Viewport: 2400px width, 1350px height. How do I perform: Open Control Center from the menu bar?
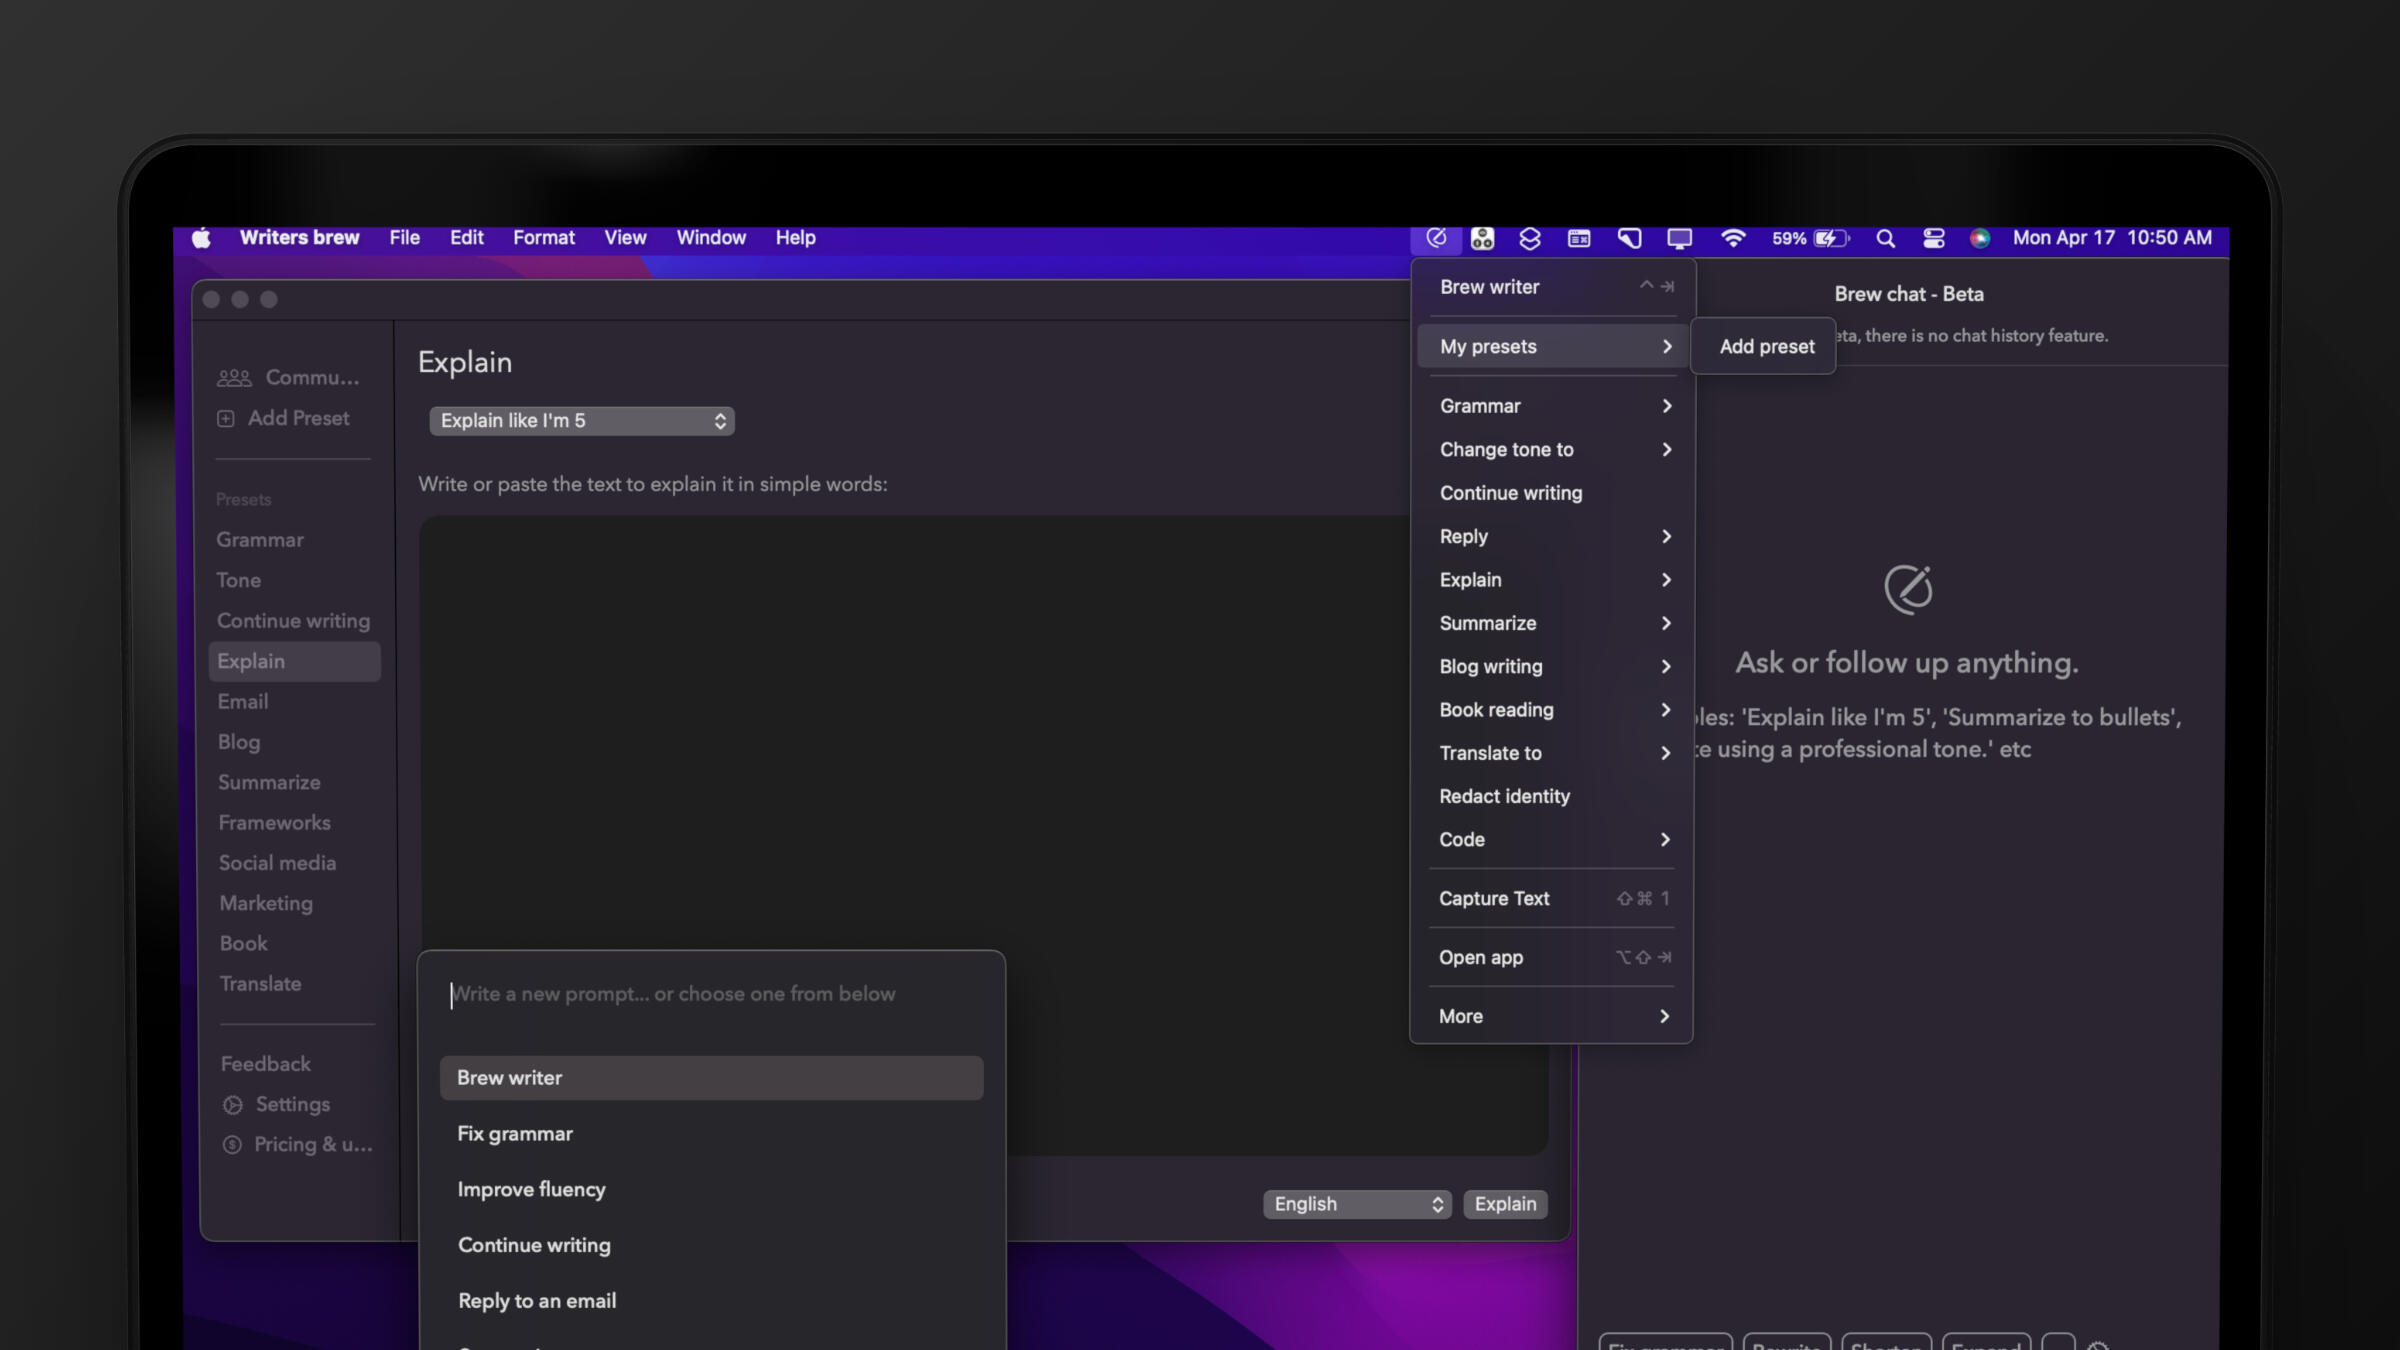pyautogui.click(x=1933, y=238)
